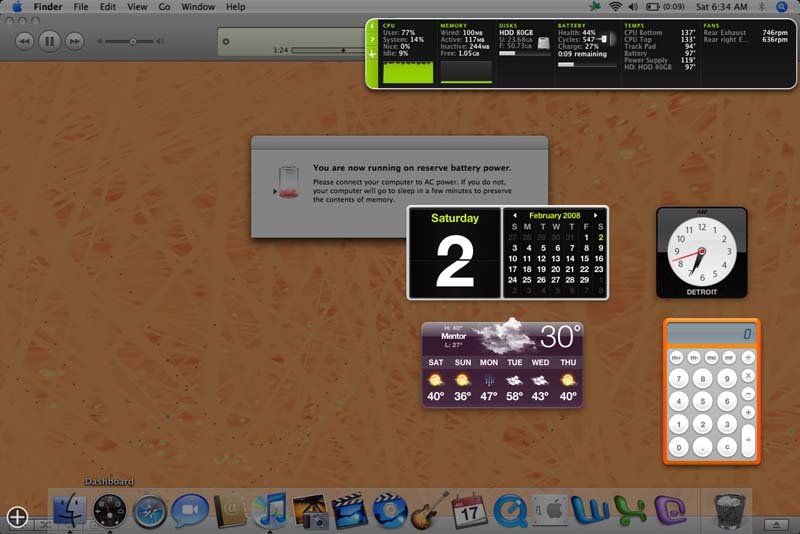
Task: Launch iPhoto from the Dock
Action: (310, 511)
